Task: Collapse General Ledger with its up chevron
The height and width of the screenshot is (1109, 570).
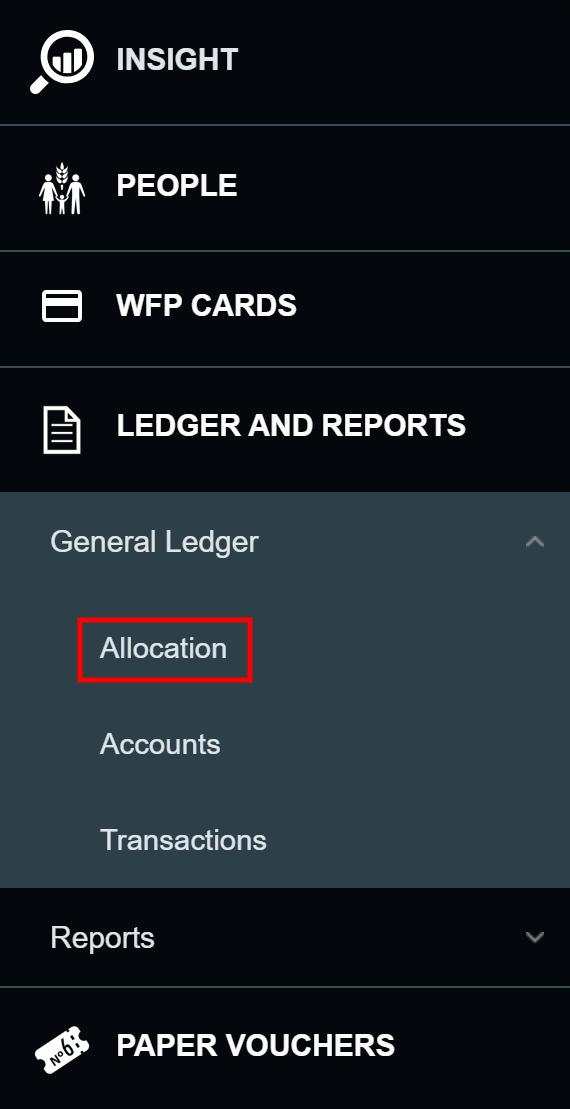Action: [x=535, y=542]
